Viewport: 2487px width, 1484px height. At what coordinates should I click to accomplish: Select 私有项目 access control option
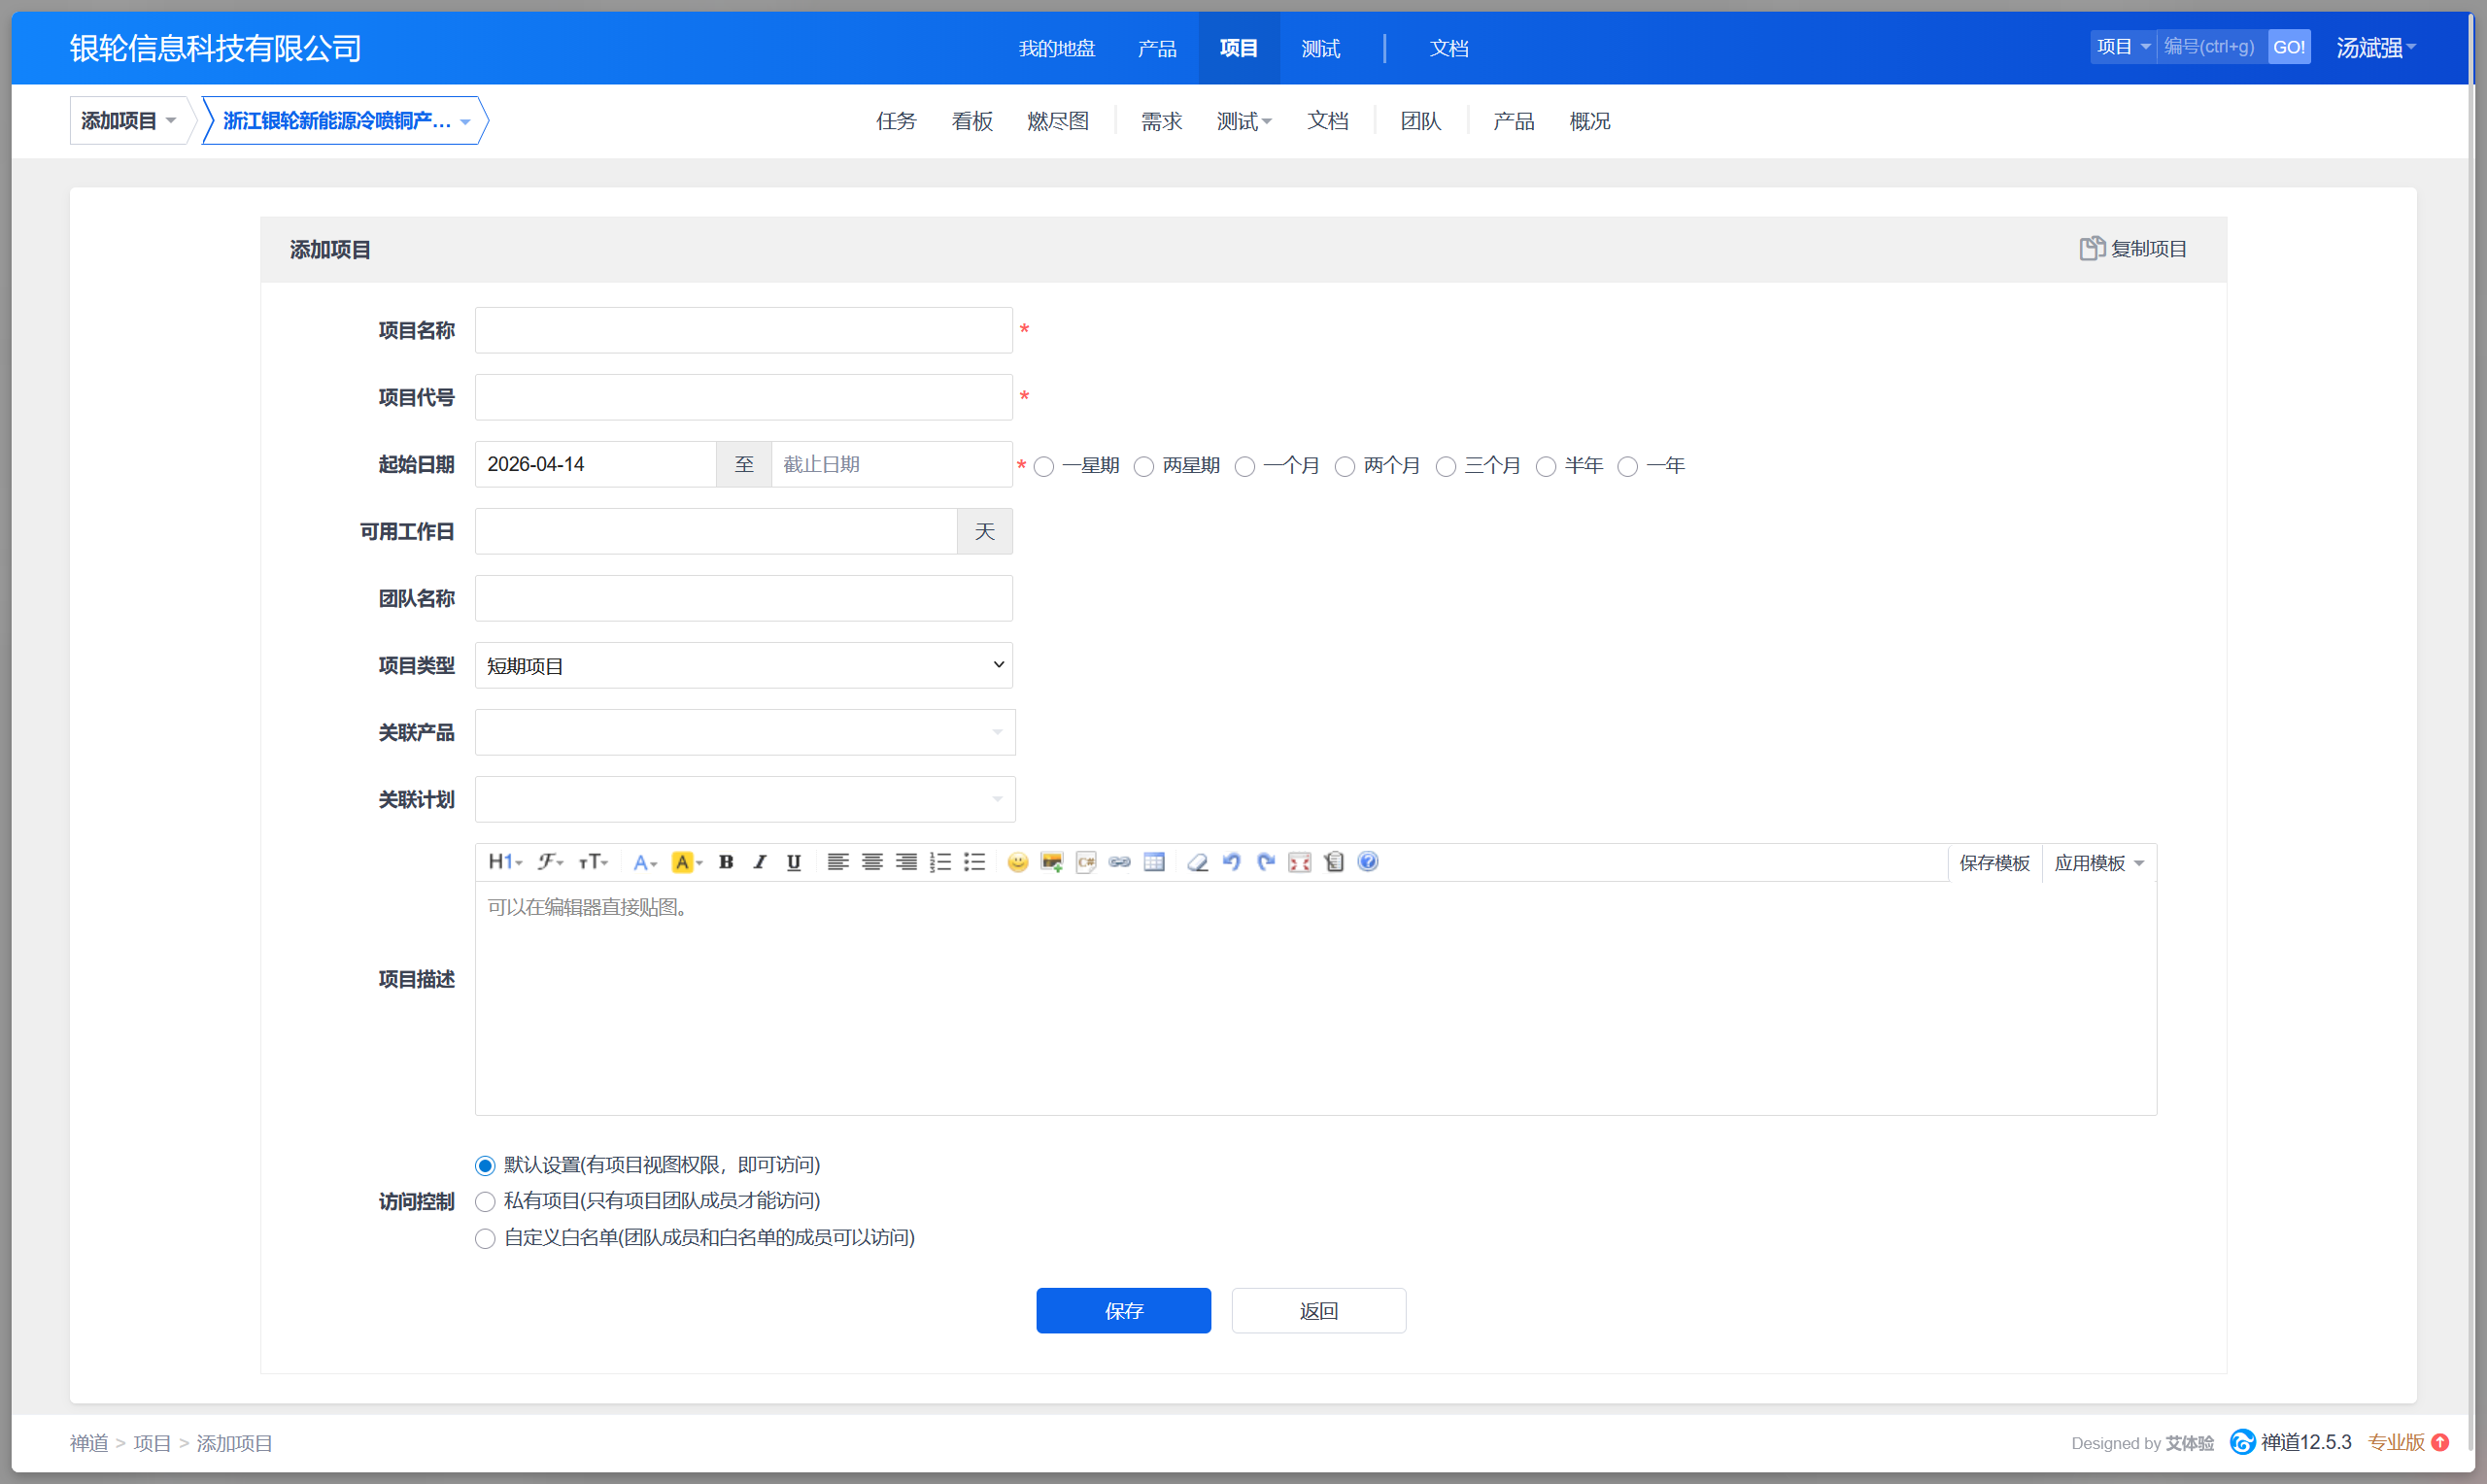pos(485,1201)
